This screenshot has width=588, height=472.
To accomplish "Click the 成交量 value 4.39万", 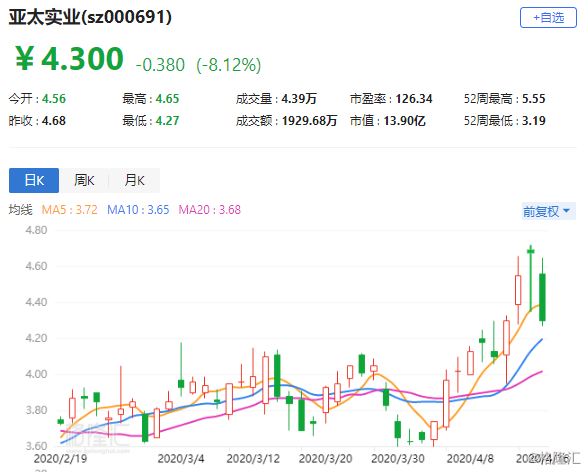I will pyautogui.click(x=299, y=99).
